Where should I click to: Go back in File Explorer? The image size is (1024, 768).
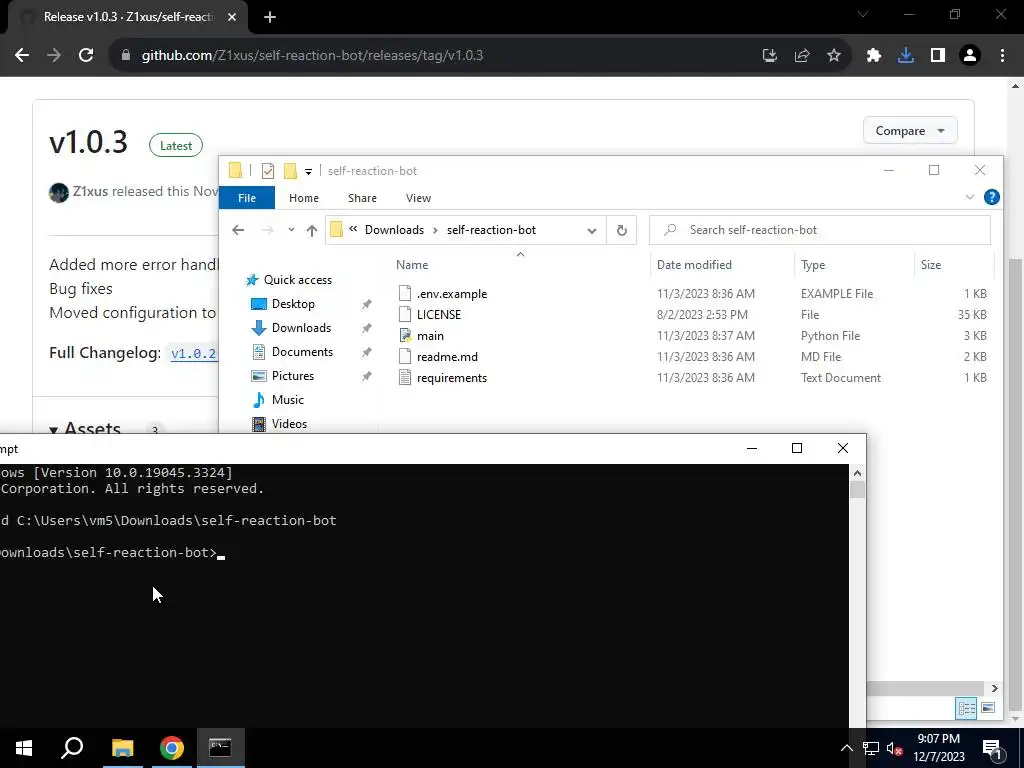pos(238,230)
